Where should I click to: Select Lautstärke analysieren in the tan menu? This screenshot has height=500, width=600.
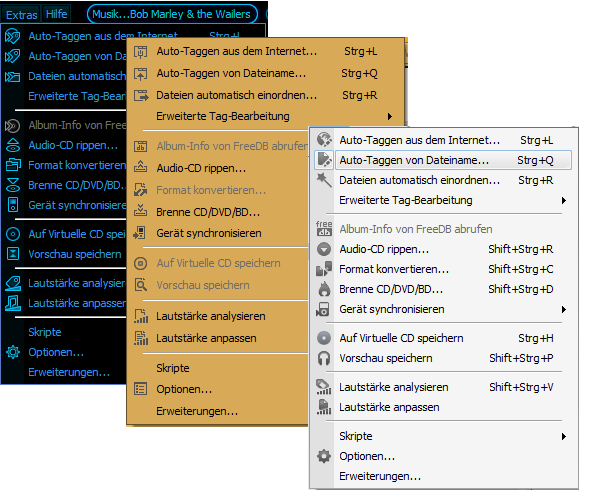[210, 316]
